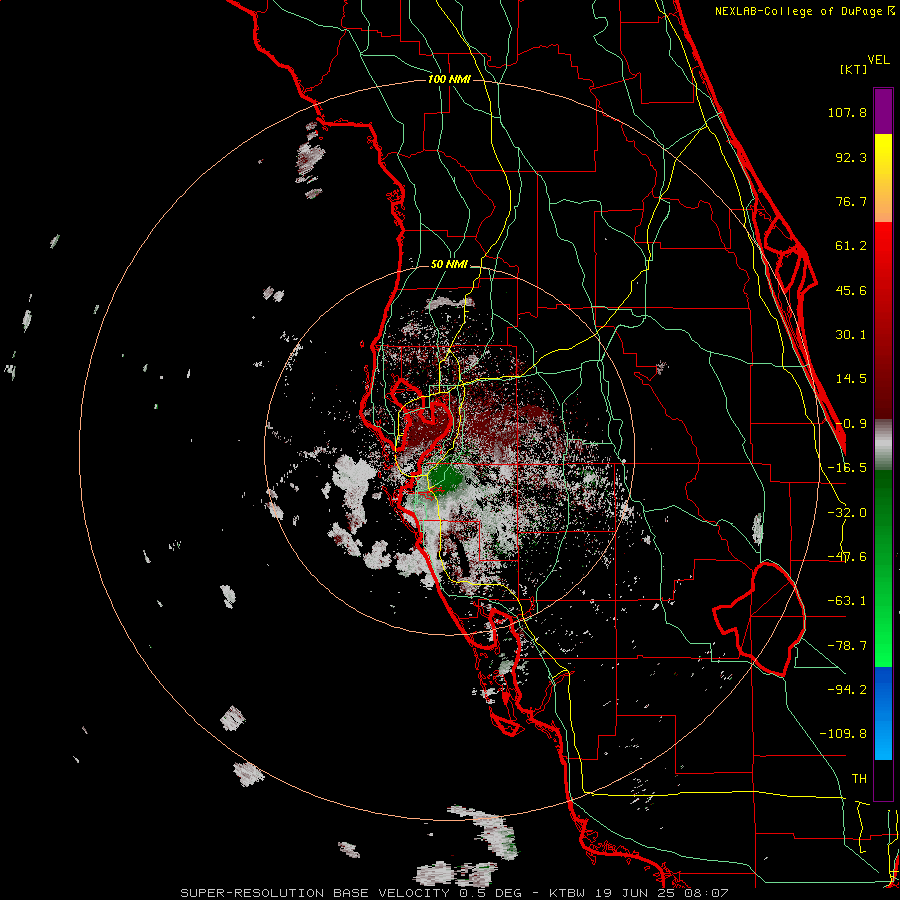Click the VEL legend title
The width and height of the screenshot is (900, 900).
point(878,60)
